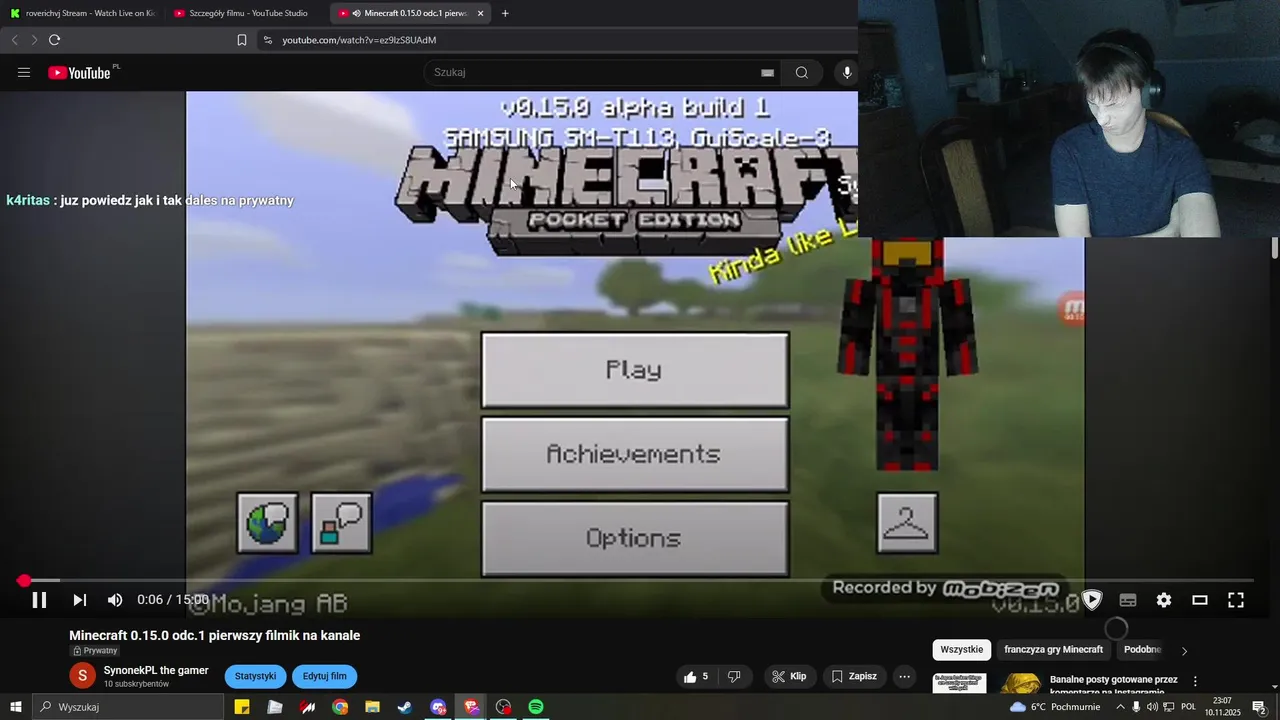Open the weather widget 6°C Pochmurnie
The image size is (1280, 720).
[1055, 707]
